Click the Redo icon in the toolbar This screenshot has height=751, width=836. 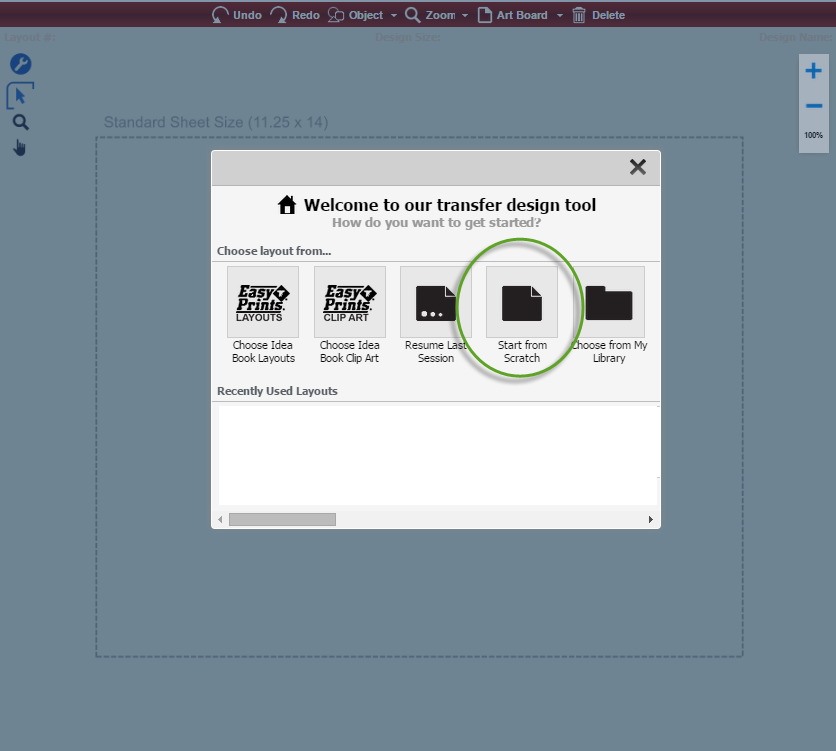[x=278, y=15]
